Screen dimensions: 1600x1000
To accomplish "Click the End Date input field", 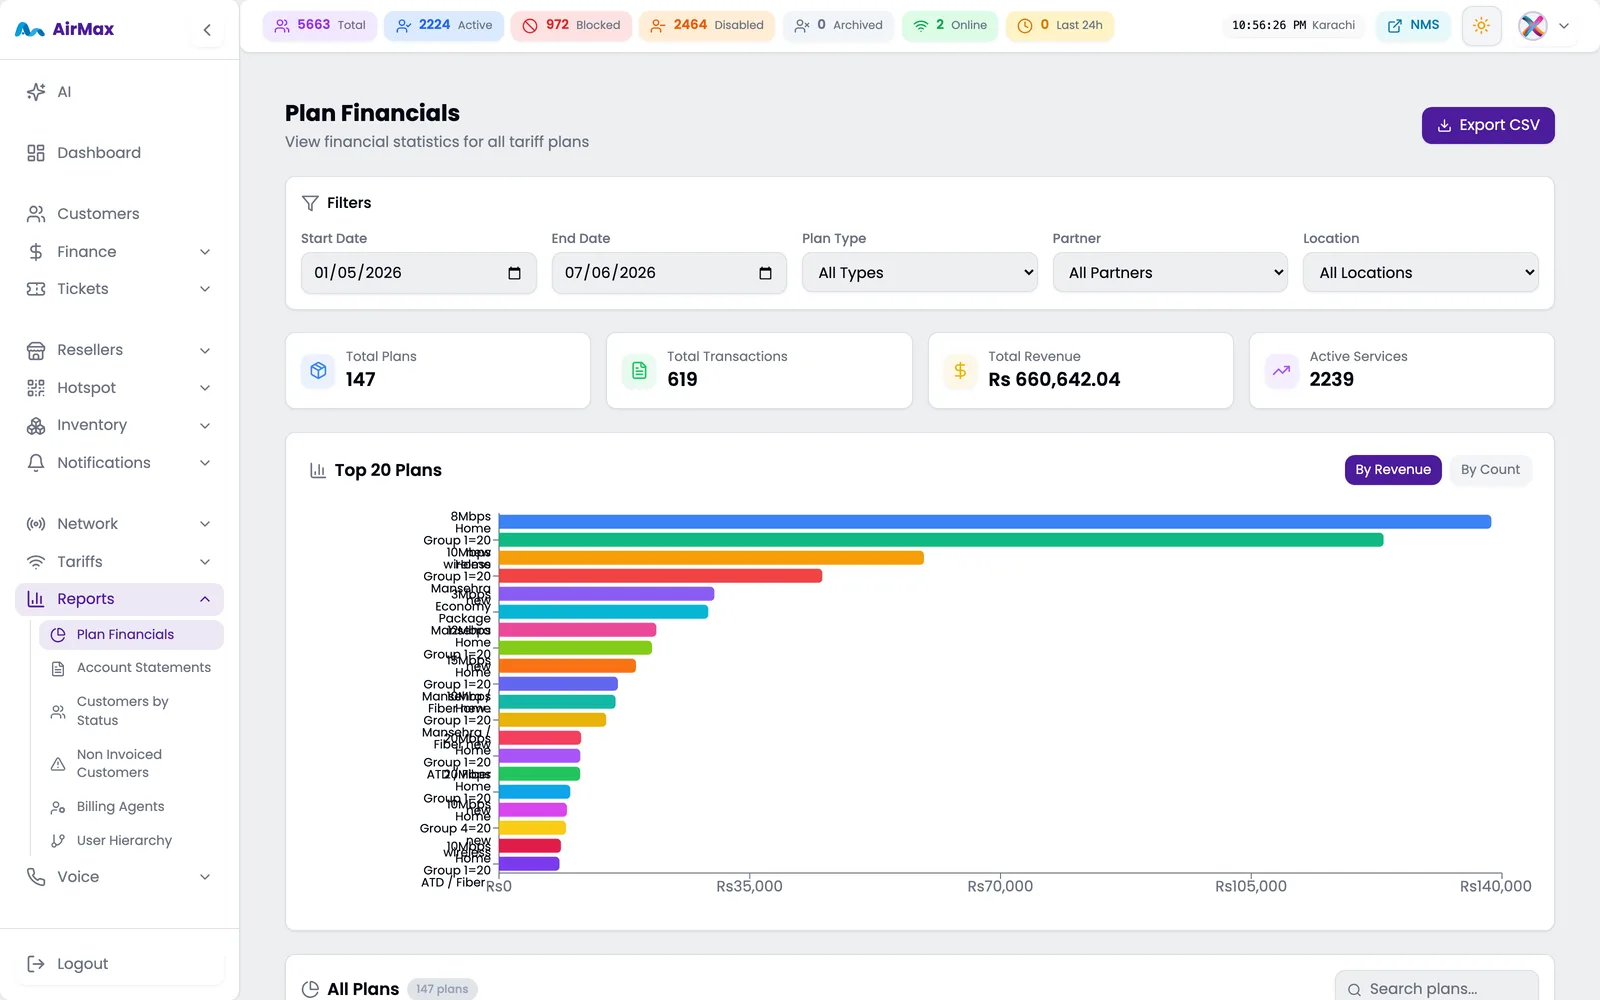I will coord(669,273).
